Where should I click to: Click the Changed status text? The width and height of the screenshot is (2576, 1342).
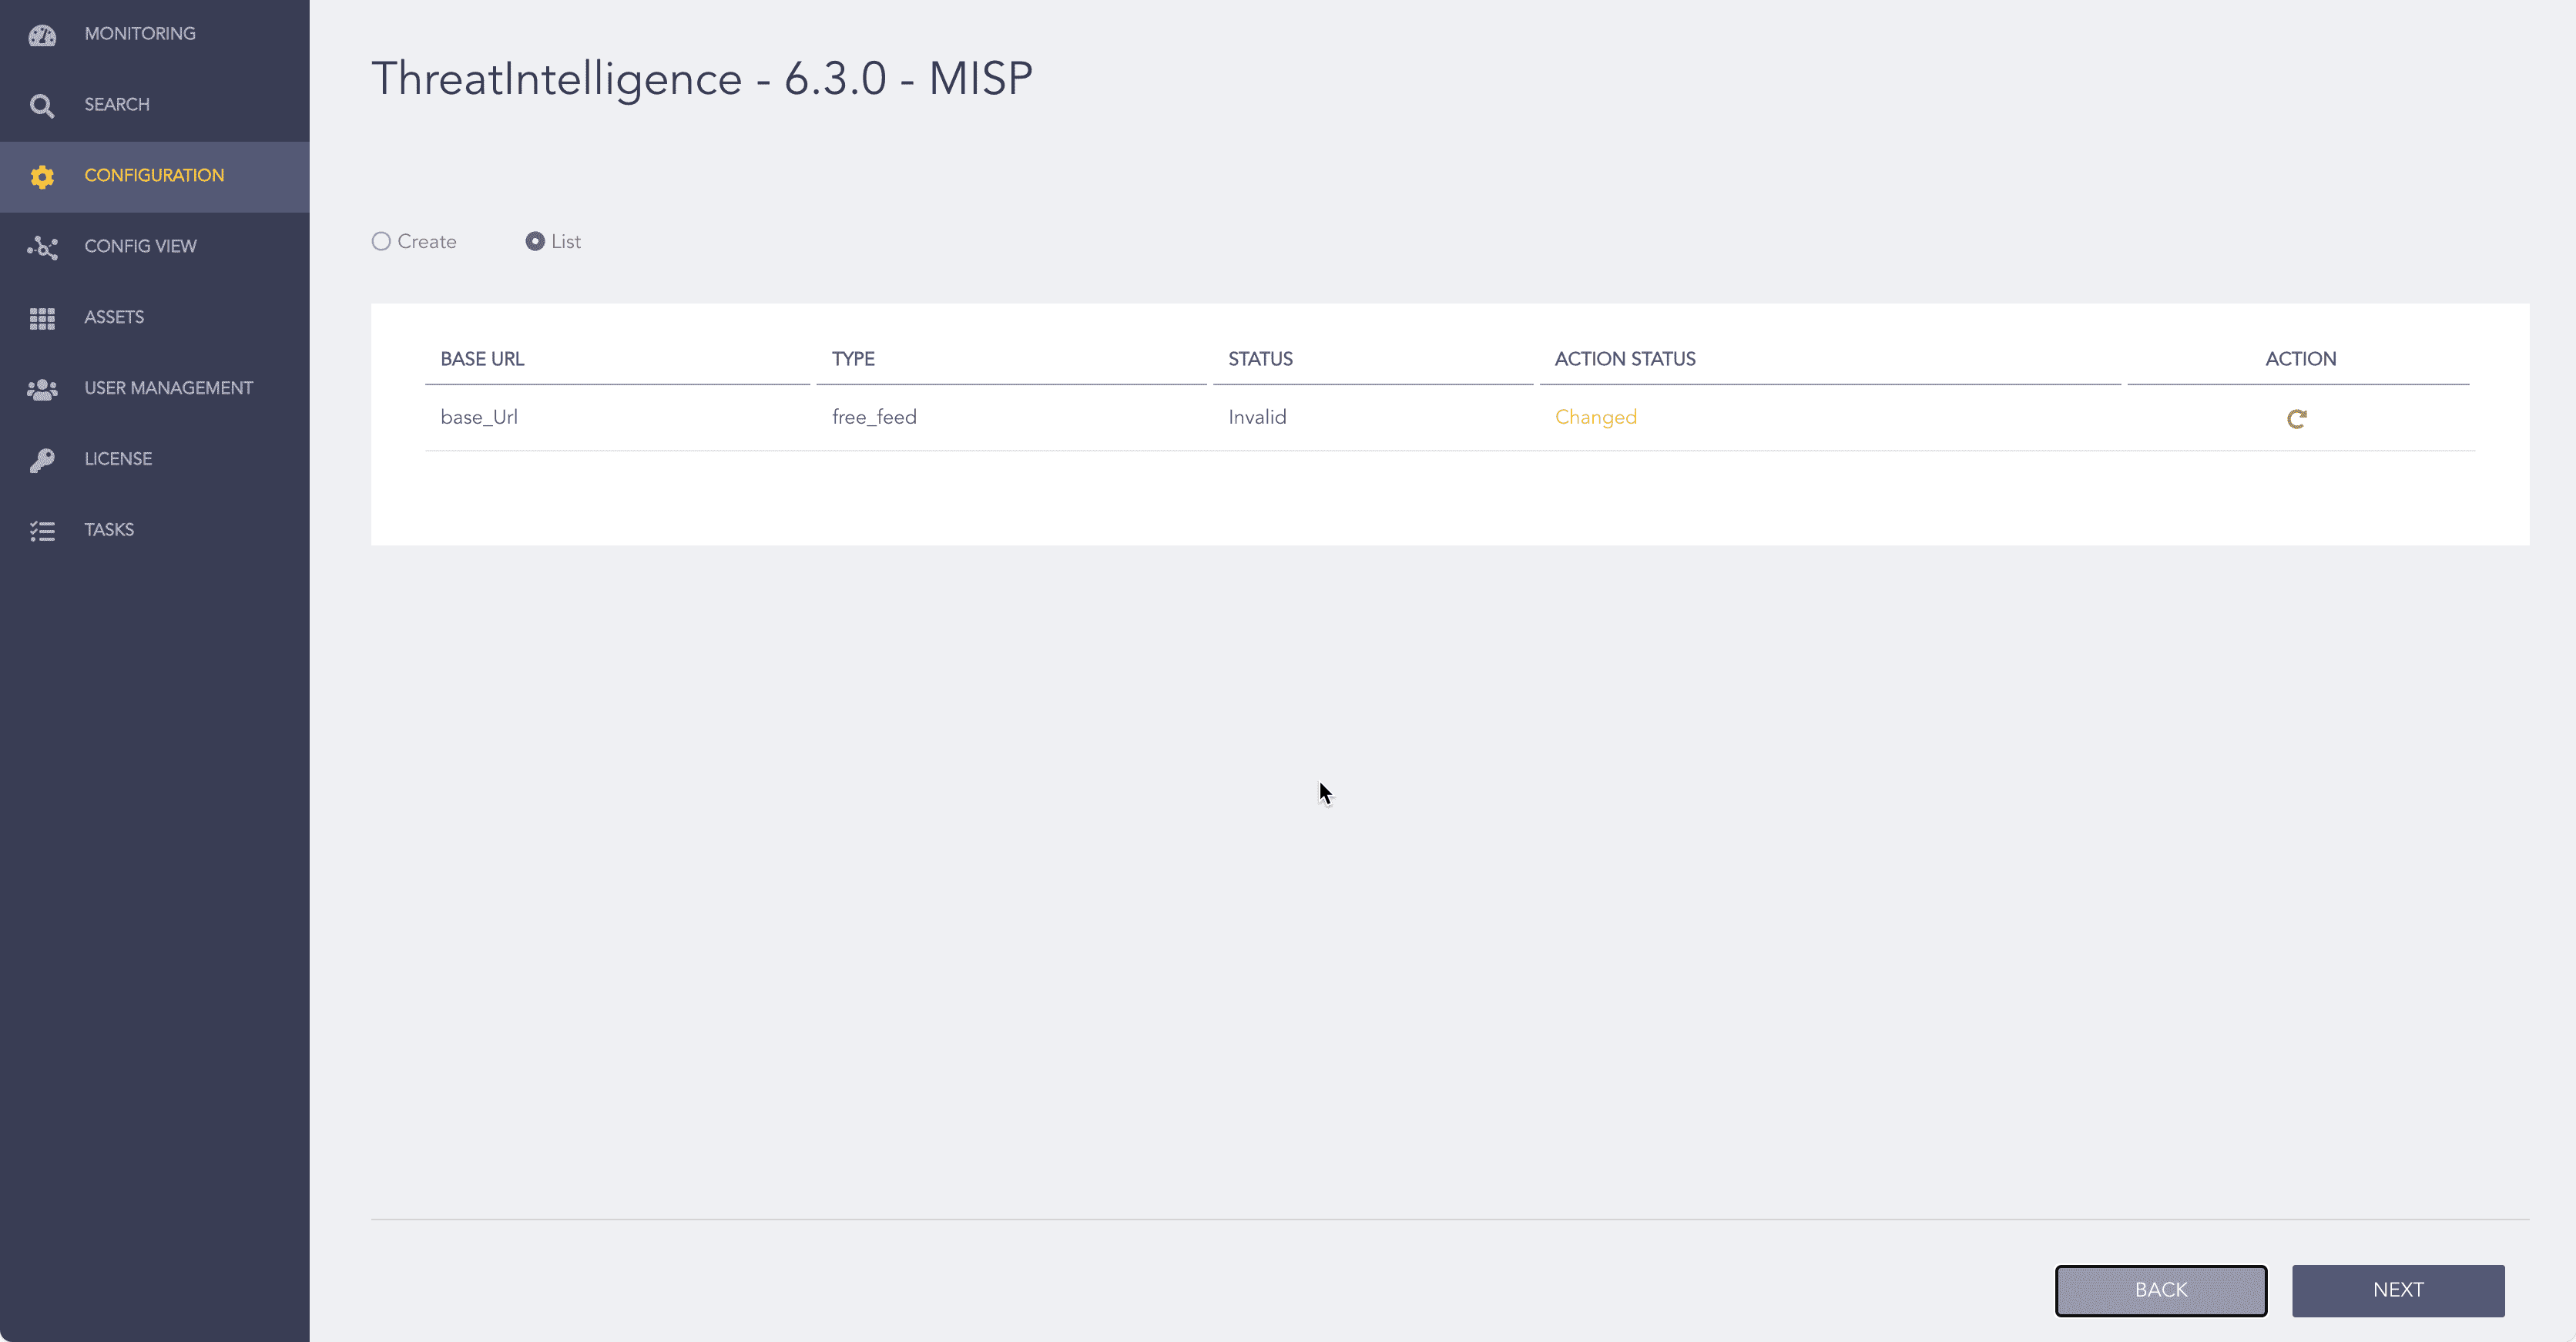(1595, 417)
